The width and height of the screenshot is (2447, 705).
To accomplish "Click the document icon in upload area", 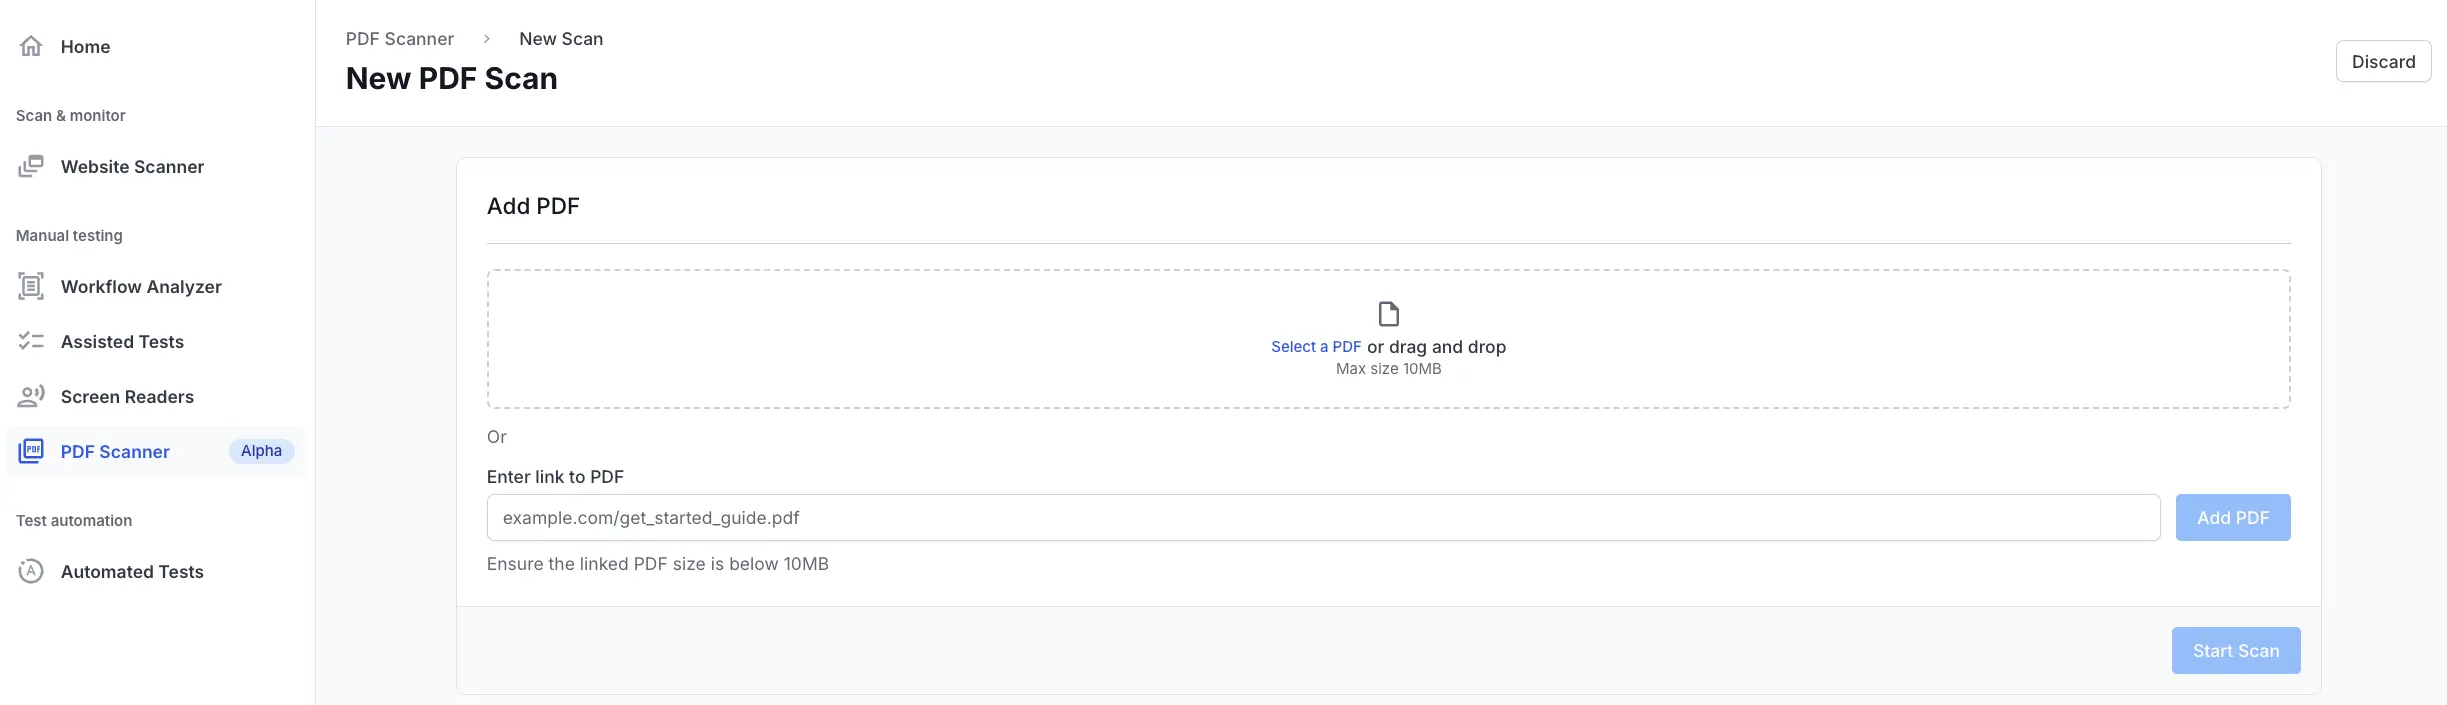I will coord(1388,314).
